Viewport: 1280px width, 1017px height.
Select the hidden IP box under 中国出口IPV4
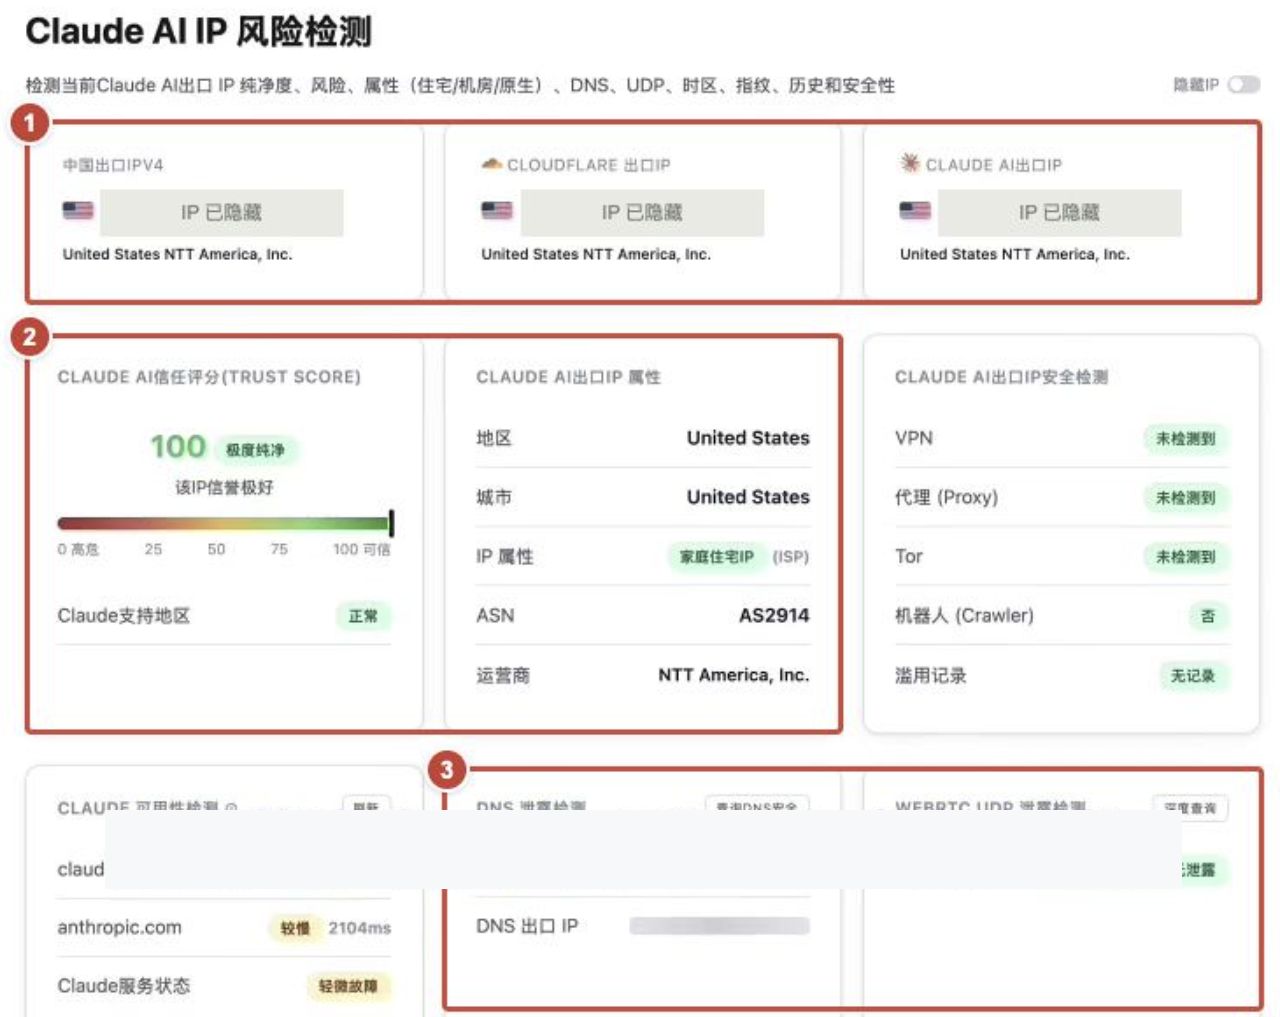(221, 212)
